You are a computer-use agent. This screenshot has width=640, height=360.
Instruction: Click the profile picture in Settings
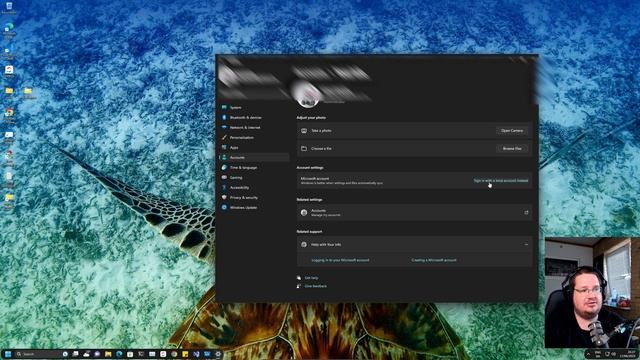coord(308,94)
